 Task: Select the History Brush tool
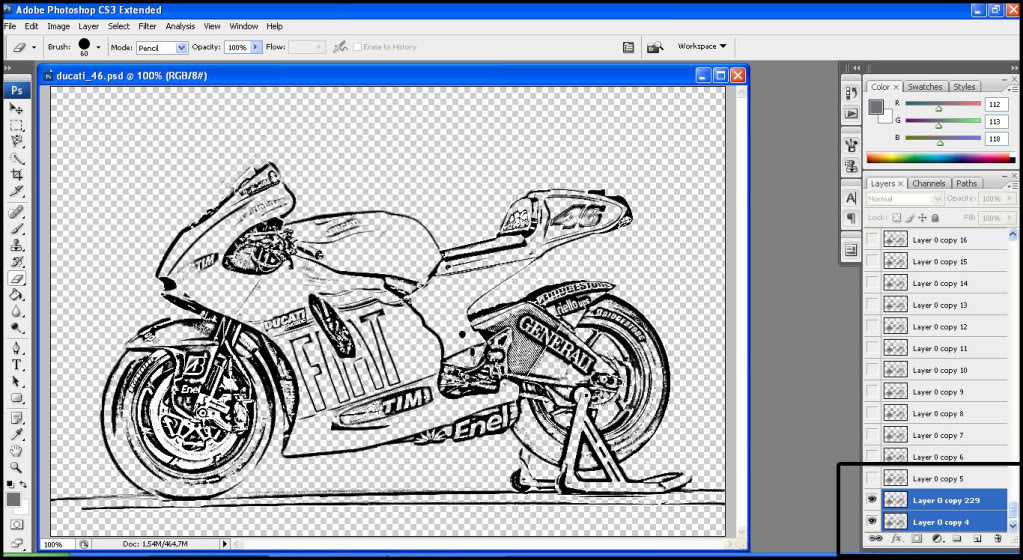[x=16, y=262]
